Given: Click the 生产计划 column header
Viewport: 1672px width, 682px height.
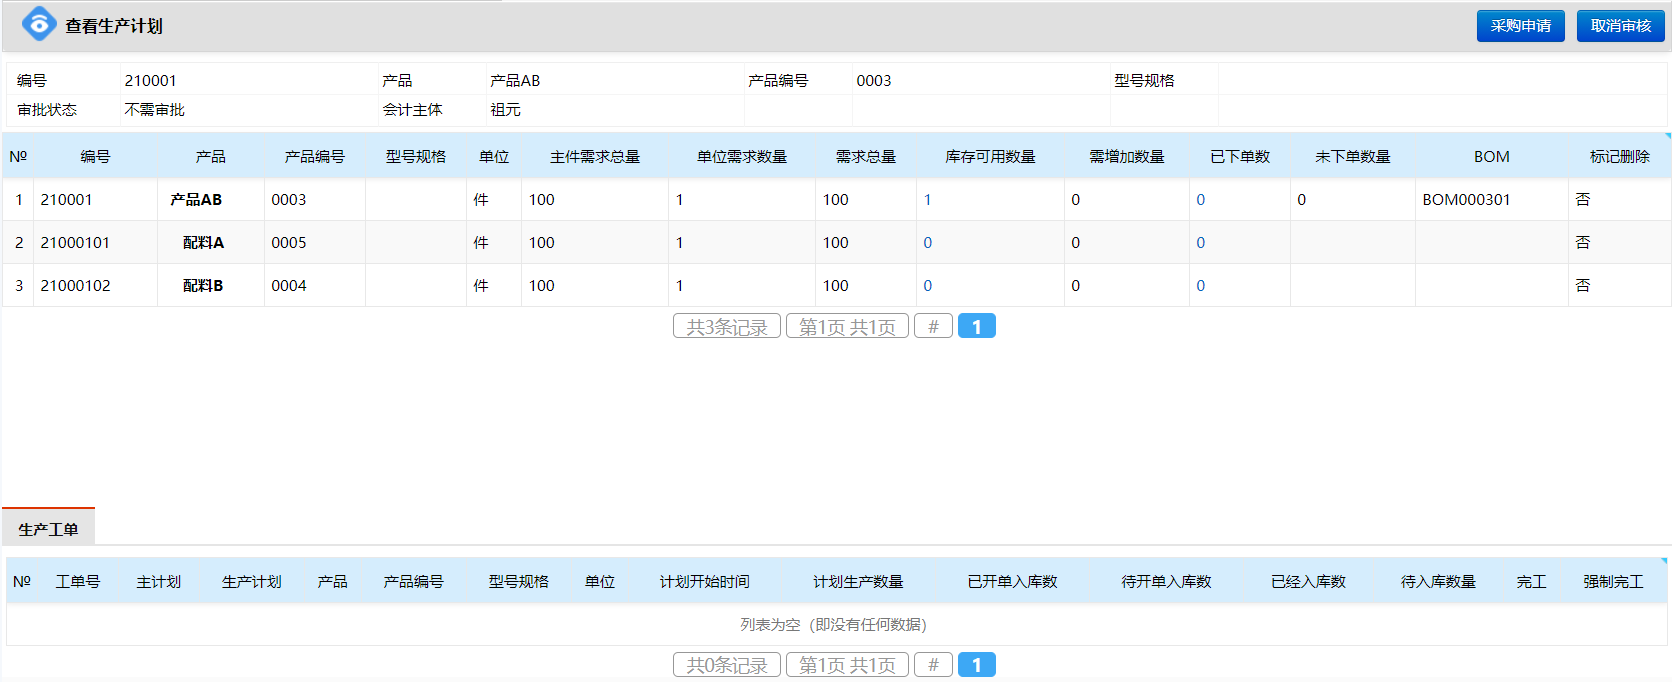Looking at the screenshot, I should pyautogui.click(x=251, y=582).
